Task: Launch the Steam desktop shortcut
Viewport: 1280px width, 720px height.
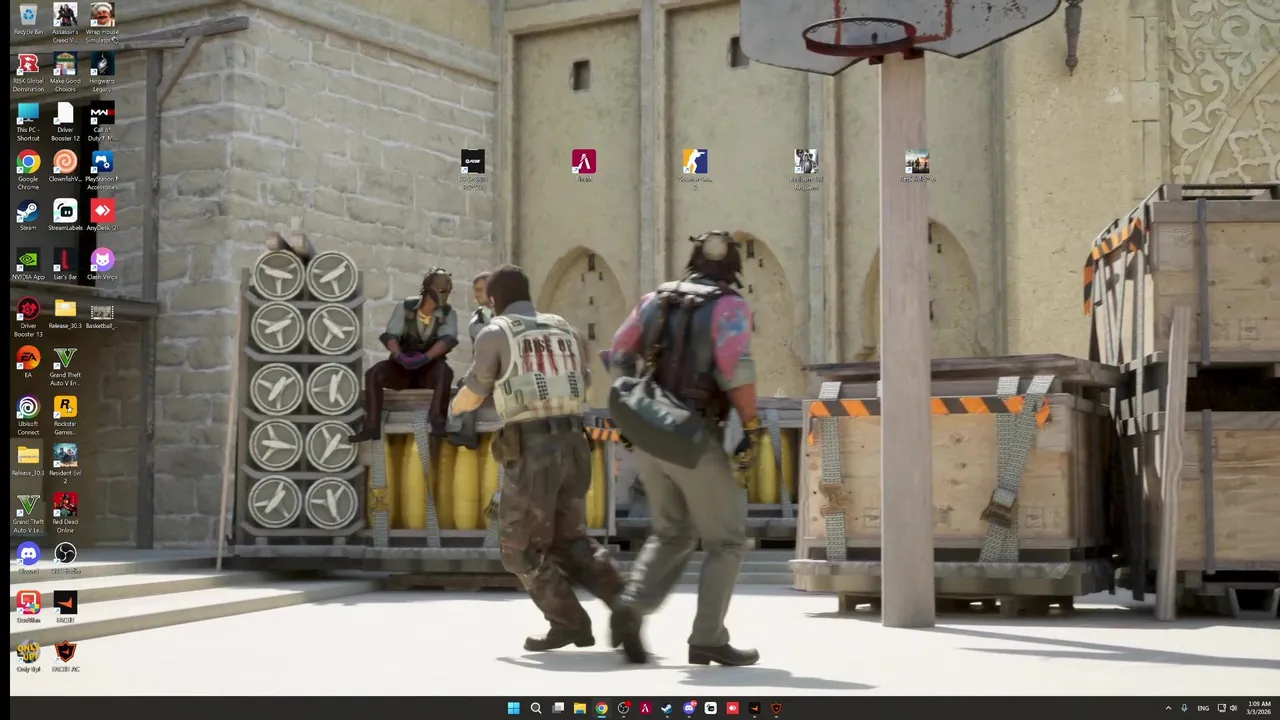Action: 28,215
